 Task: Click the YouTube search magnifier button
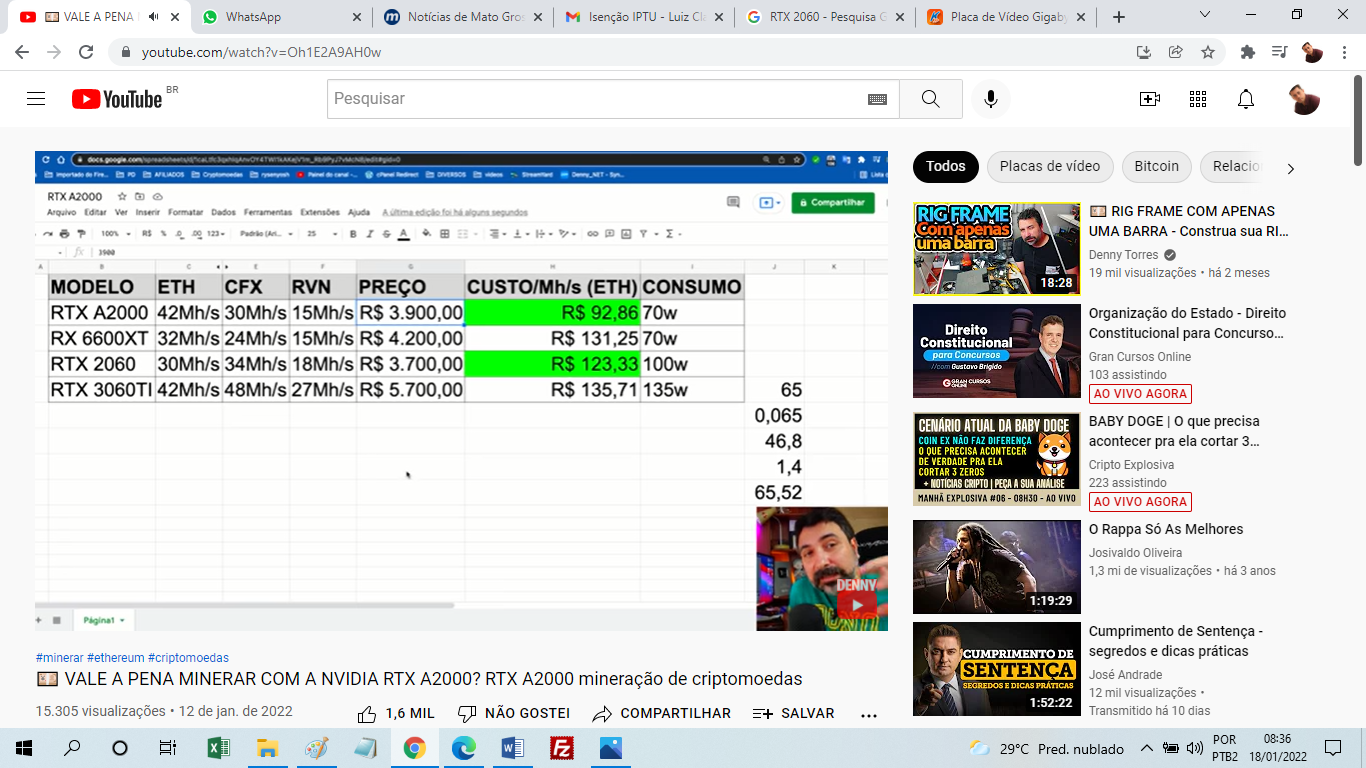(x=930, y=99)
